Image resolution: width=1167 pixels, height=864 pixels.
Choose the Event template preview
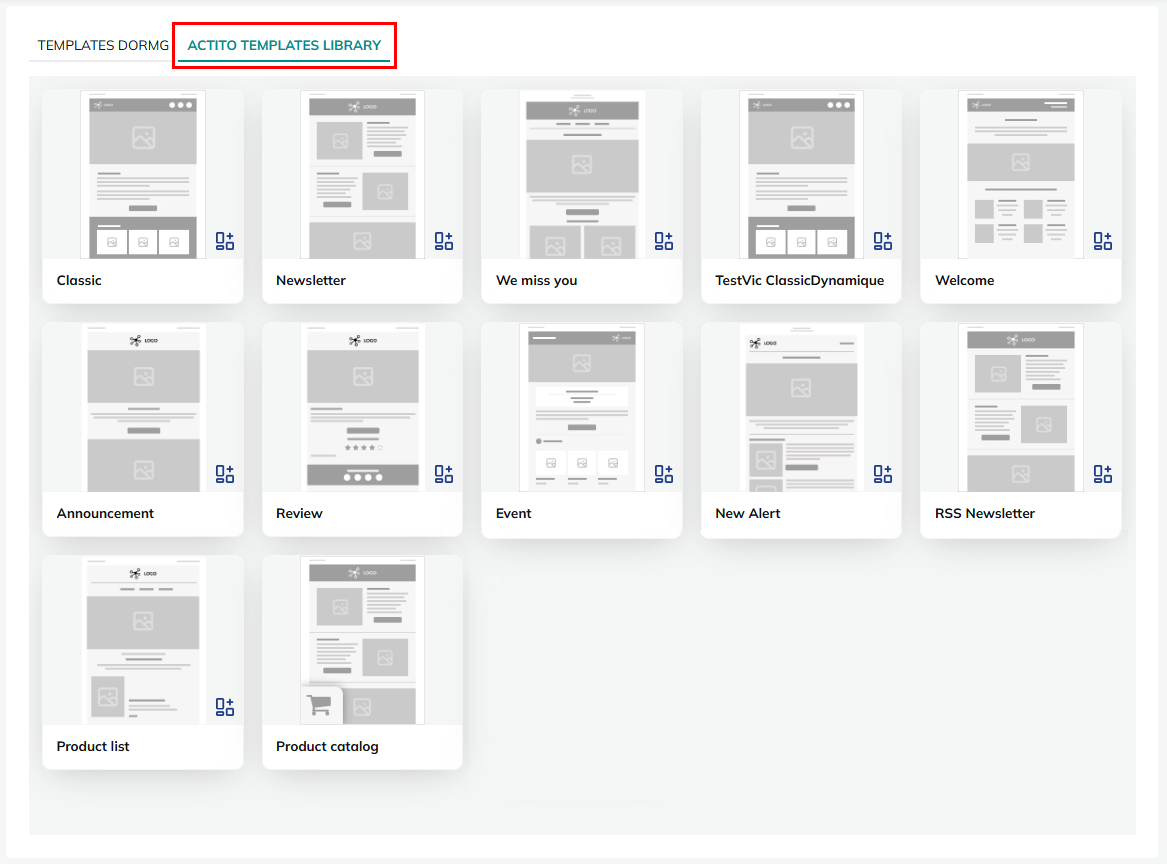[582, 407]
